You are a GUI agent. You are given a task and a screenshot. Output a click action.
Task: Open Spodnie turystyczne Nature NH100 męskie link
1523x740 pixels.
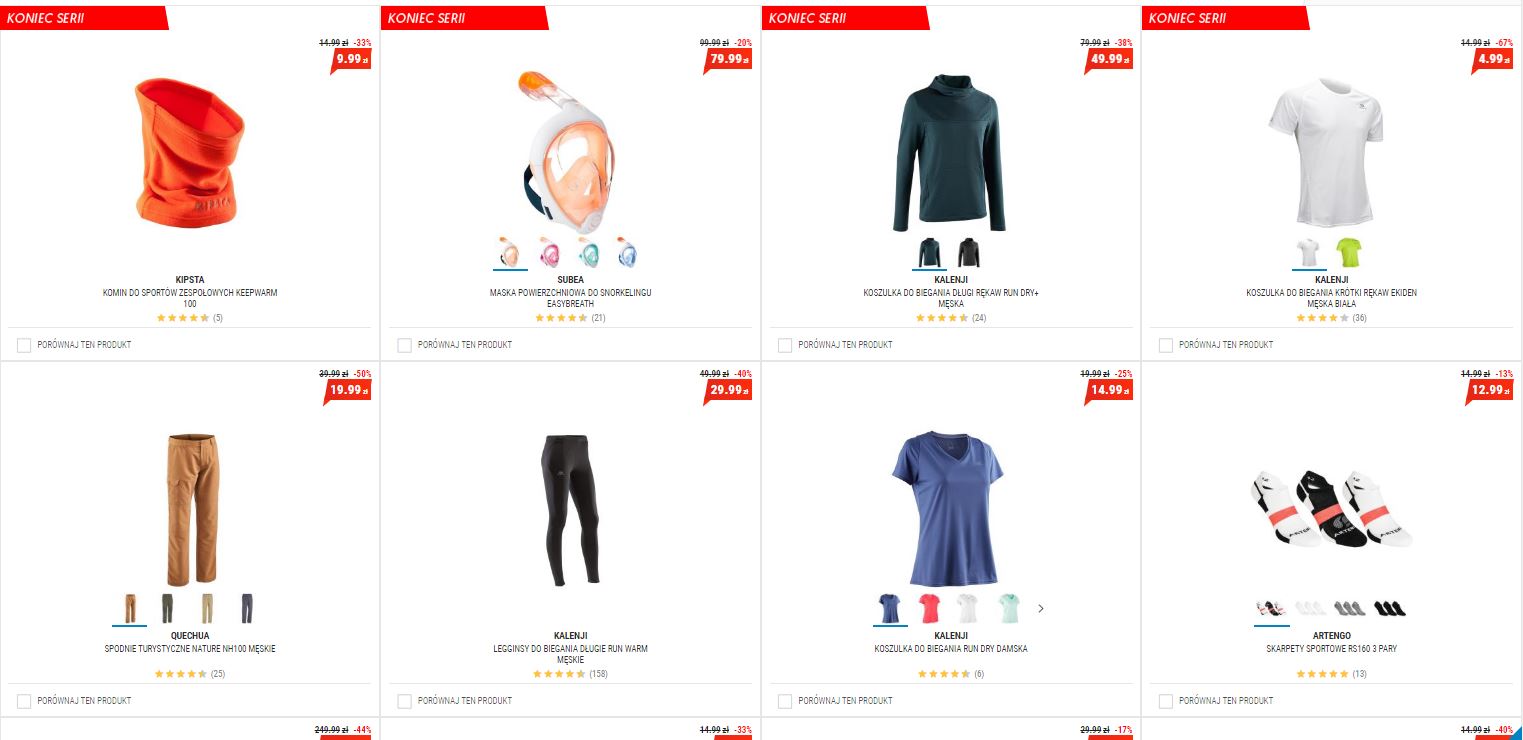tap(190, 649)
